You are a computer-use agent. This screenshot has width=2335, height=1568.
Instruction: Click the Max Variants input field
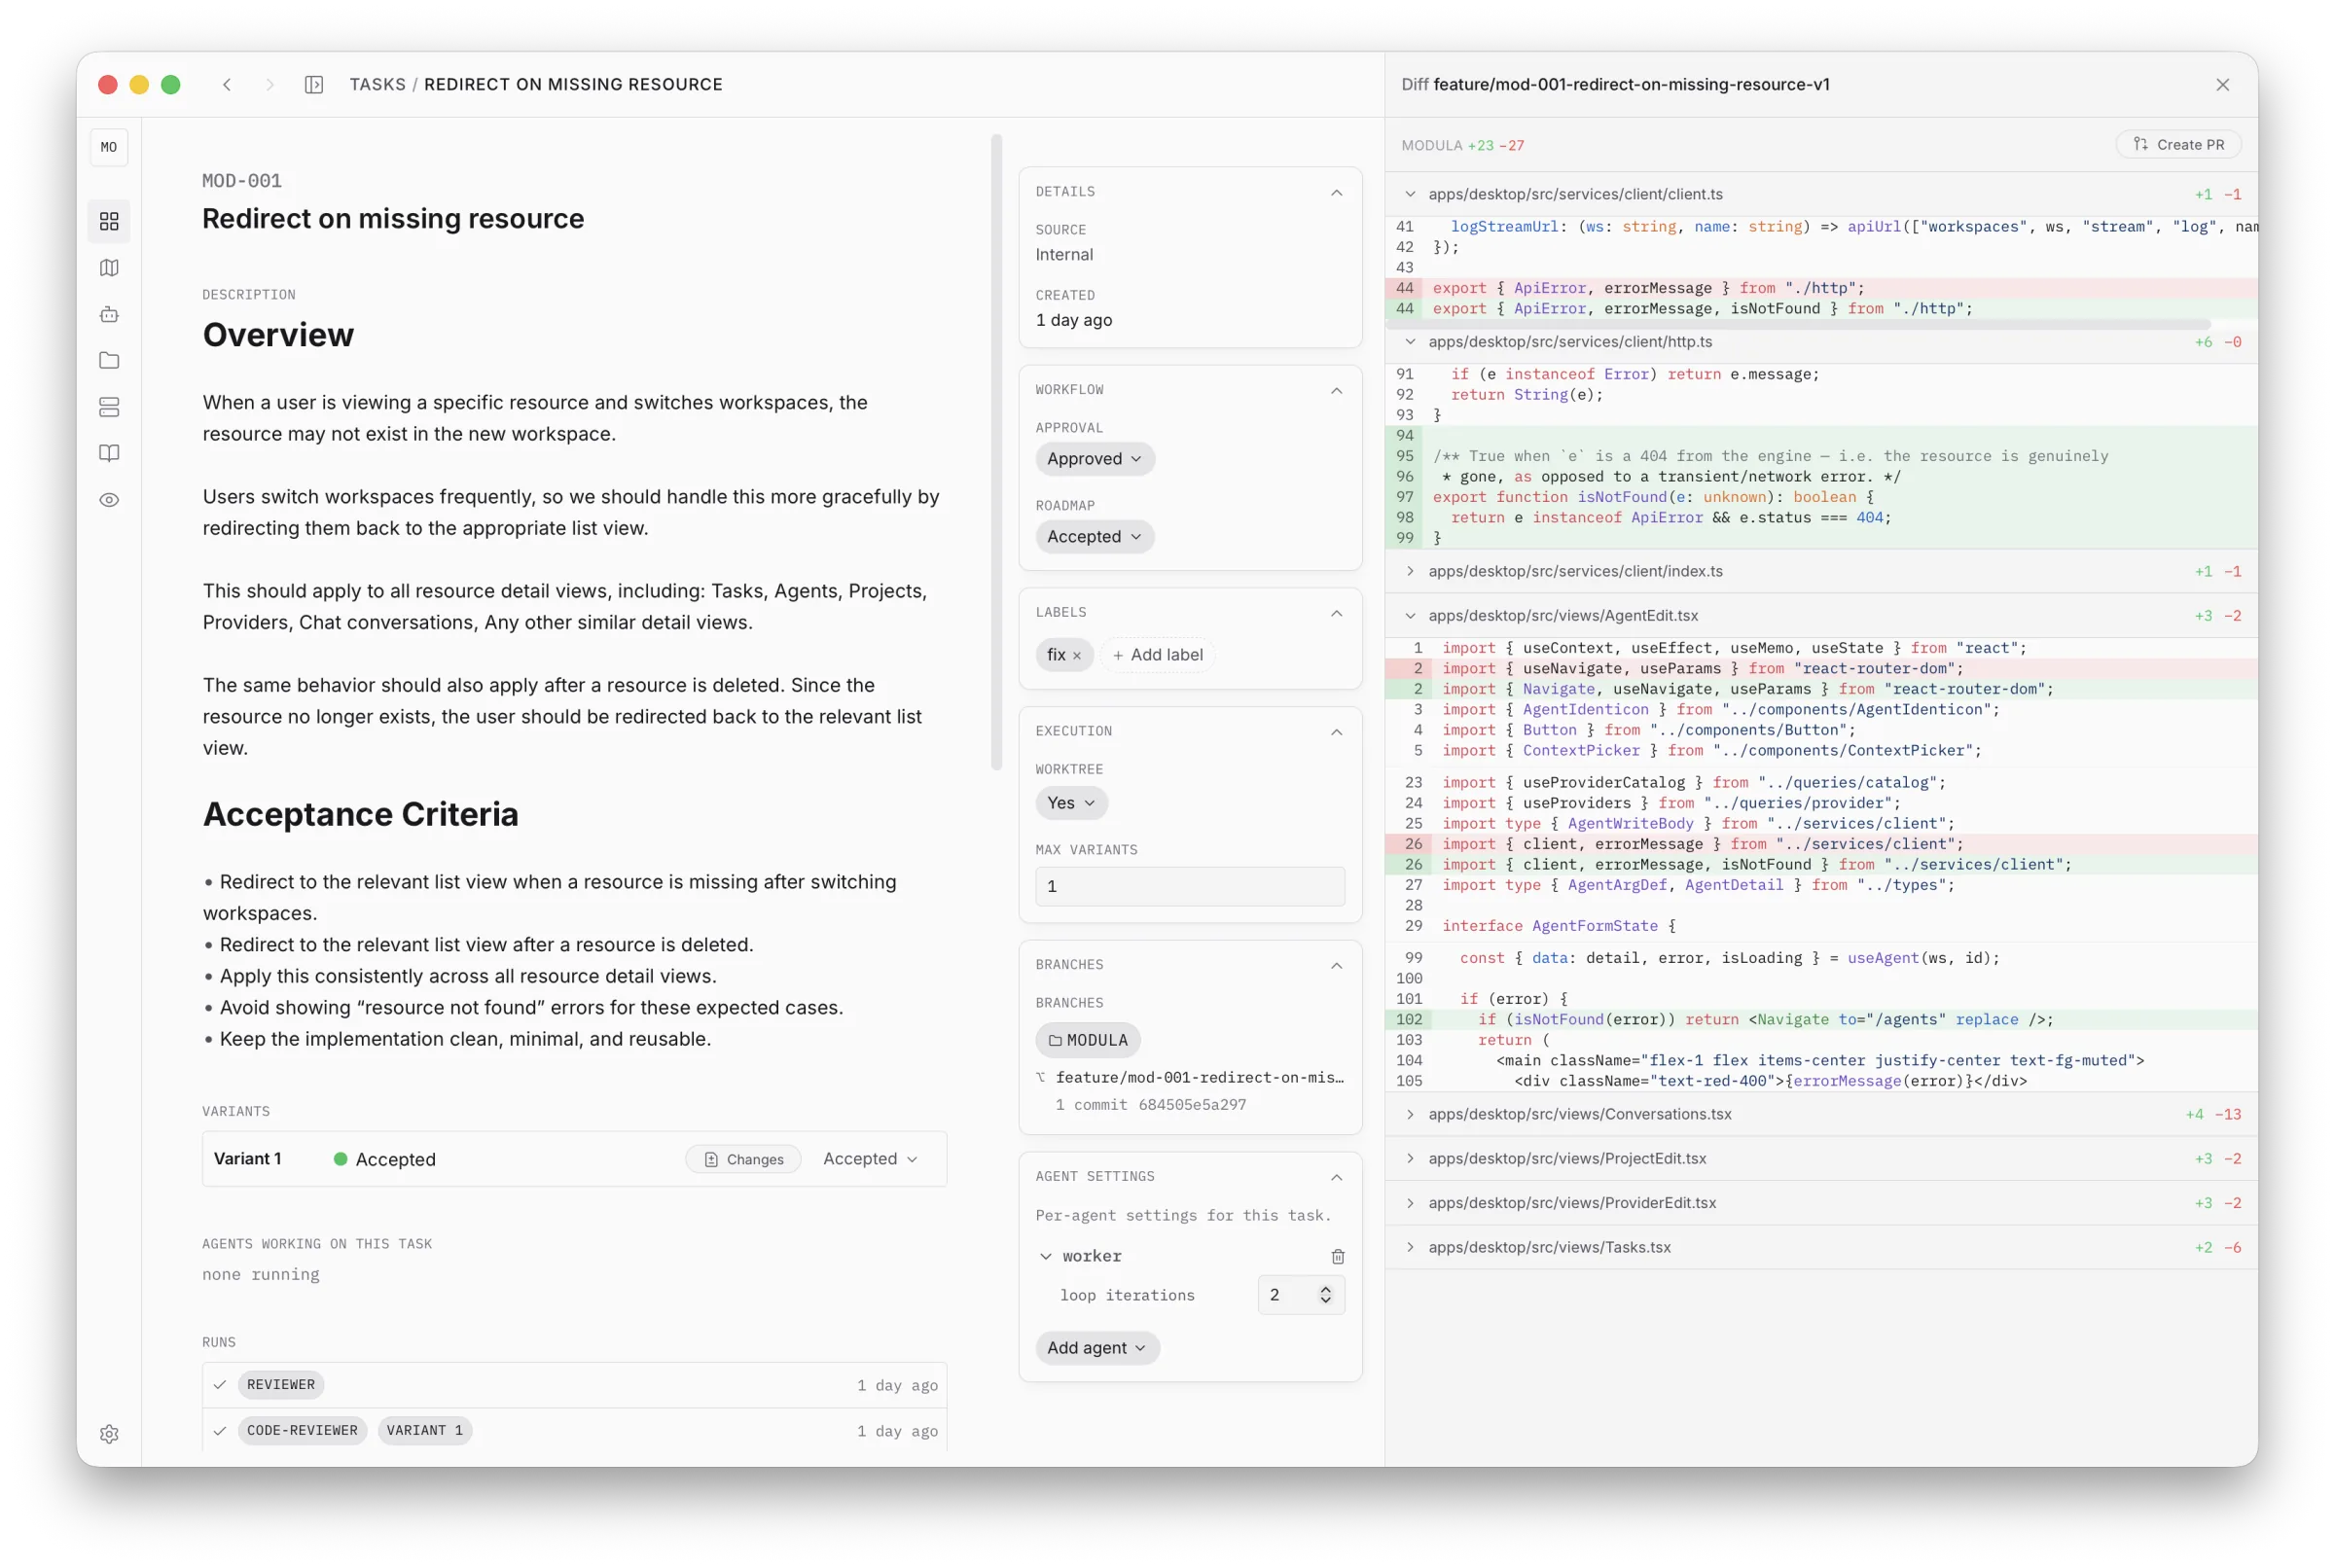click(1190, 886)
